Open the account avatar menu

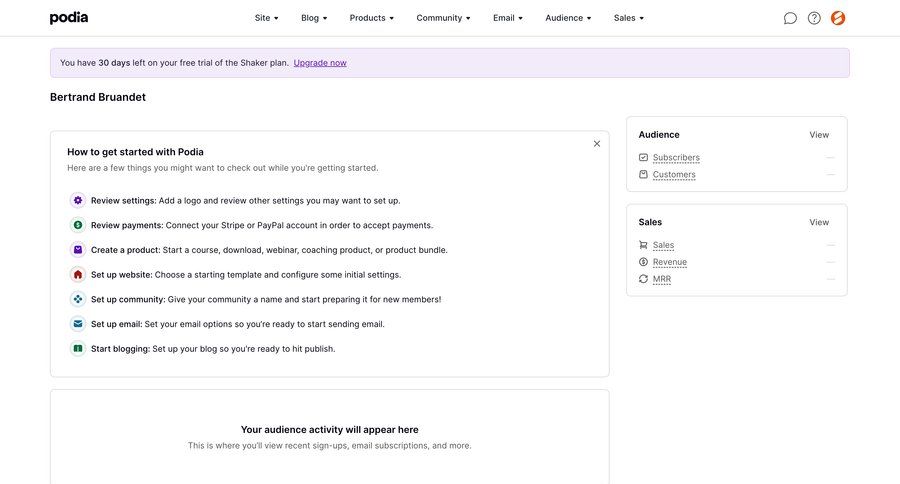pyautogui.click(x=838, y=18)
